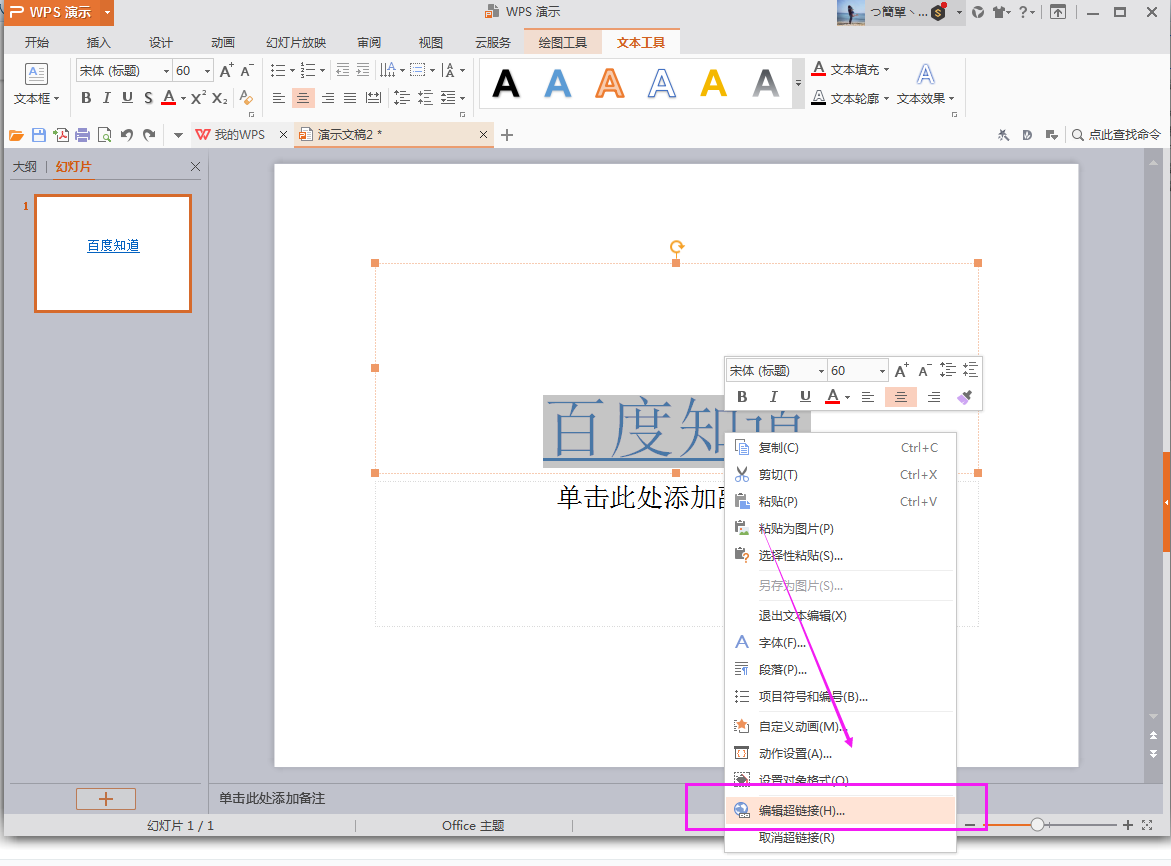
Task: Click the 我的WPS document tab
Action: click(x=240, y=135)
